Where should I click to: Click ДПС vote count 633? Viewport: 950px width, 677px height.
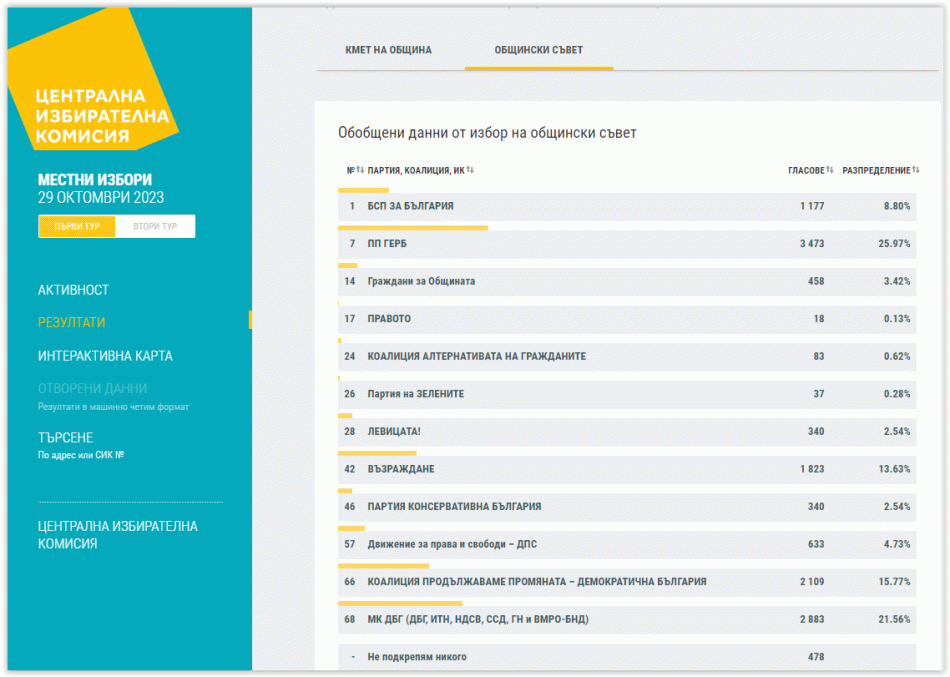click(816, 544)
